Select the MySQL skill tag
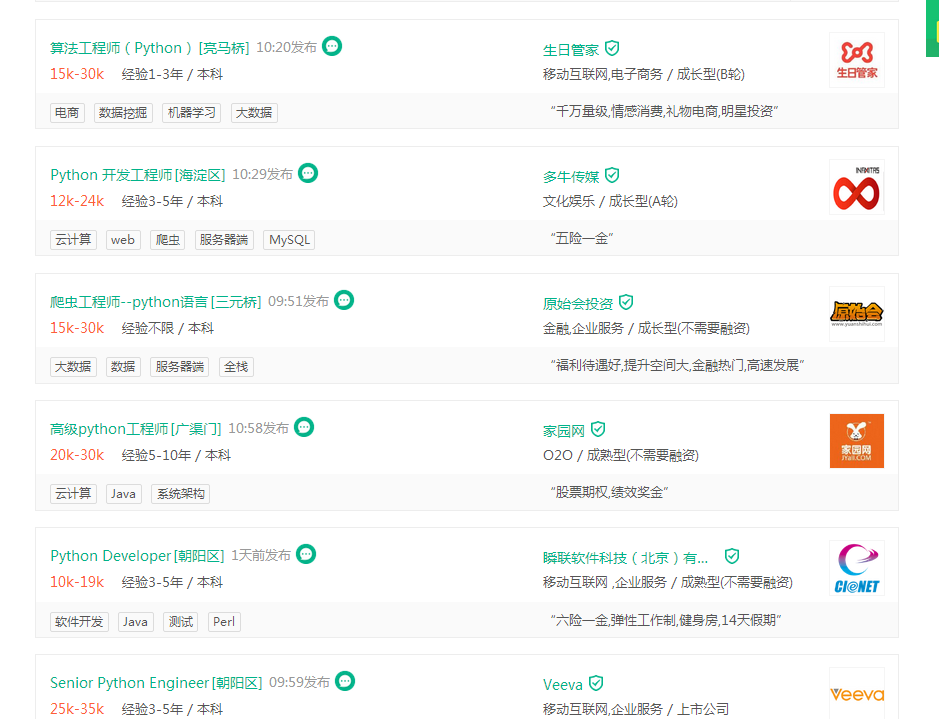This screenshot has height=719, width=939. pos(289,240)
